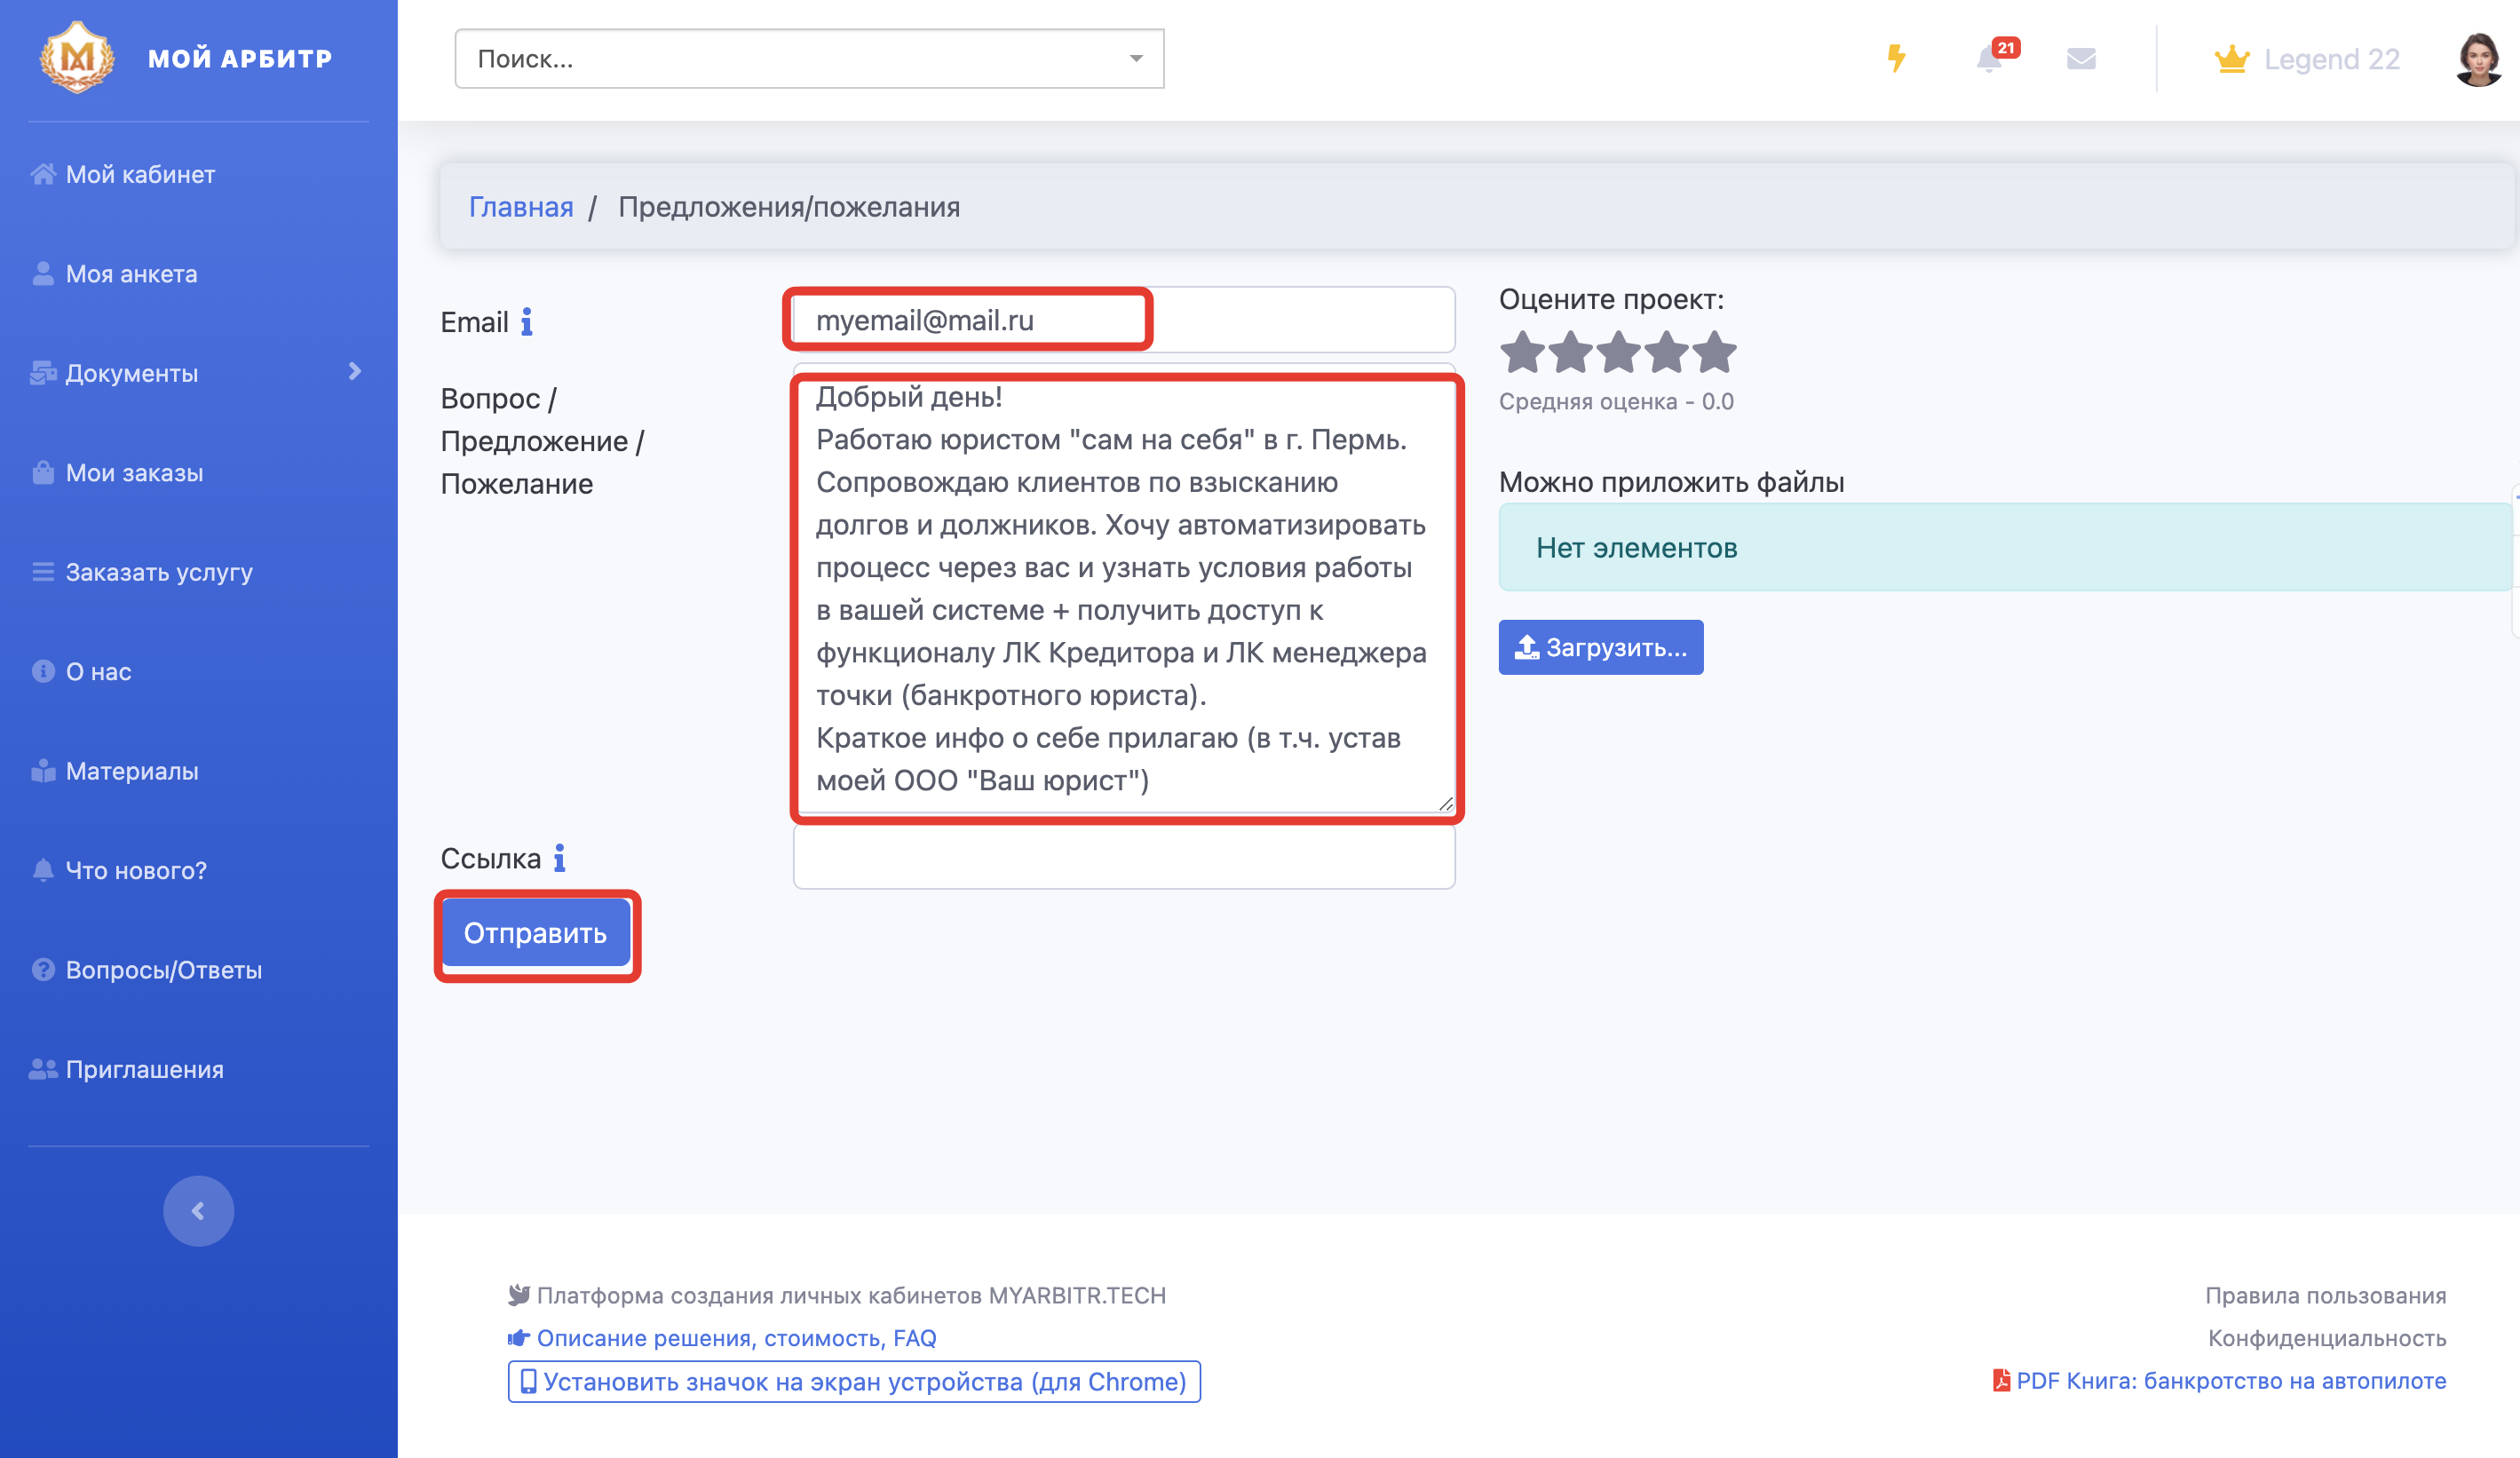Click the Email info icon
Image resolution: width=2520 pixels, height=1458 pixels.
coord(527,322)
